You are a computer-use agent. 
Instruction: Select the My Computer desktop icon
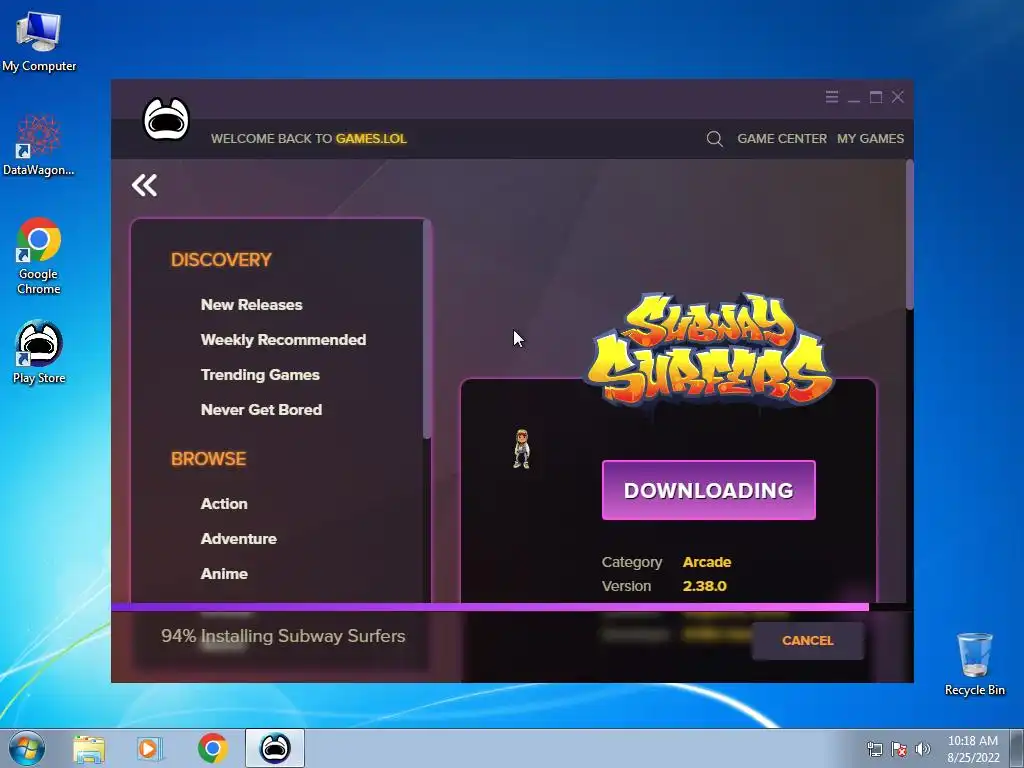39,40
